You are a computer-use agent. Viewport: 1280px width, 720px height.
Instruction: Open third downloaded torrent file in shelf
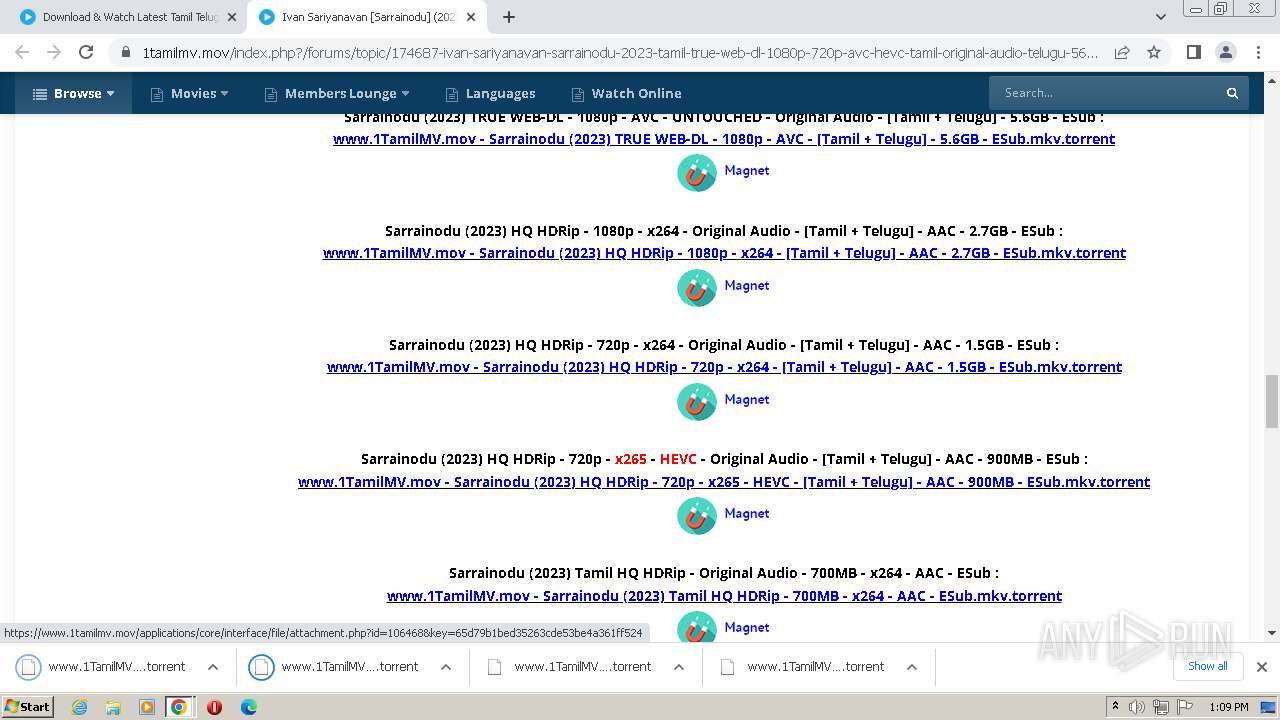point(571,667)
